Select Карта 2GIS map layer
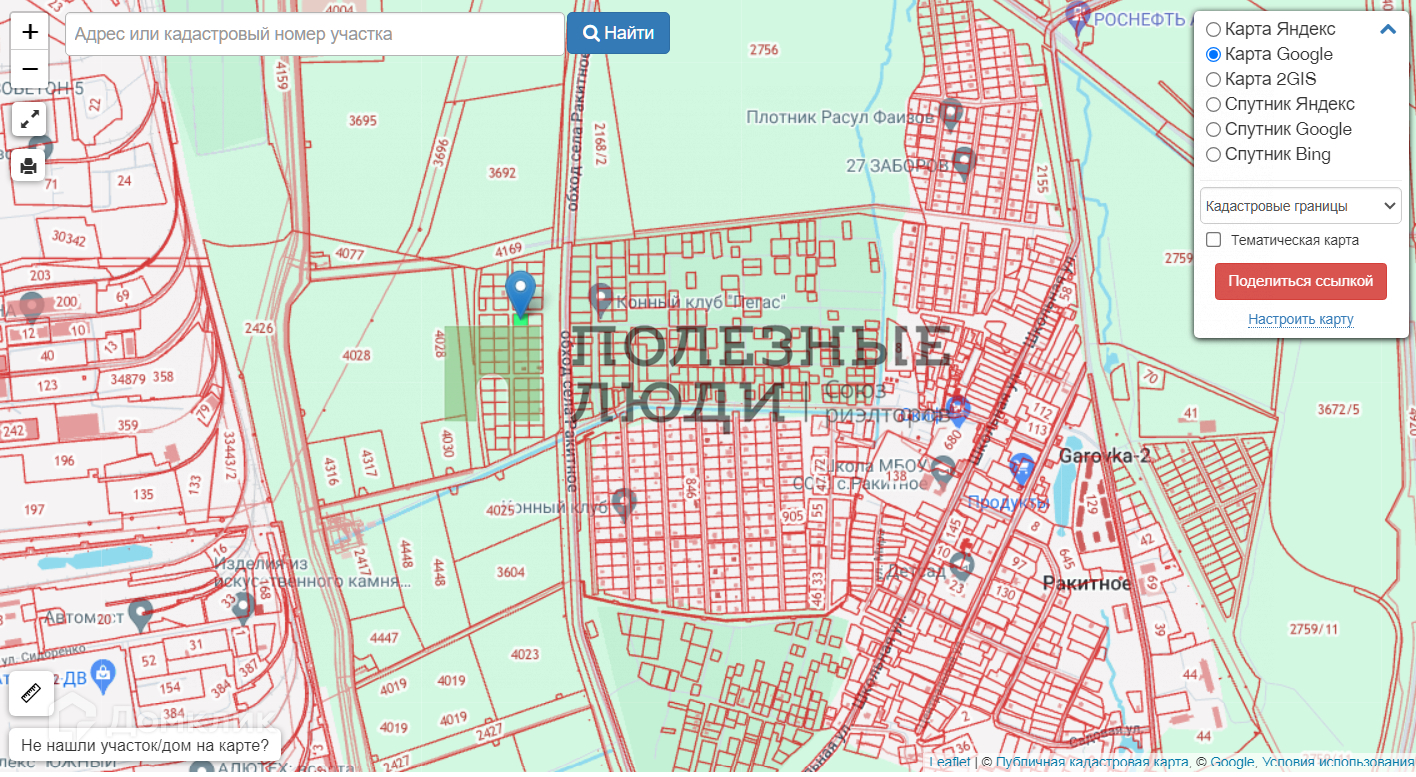 [1213, 79]
